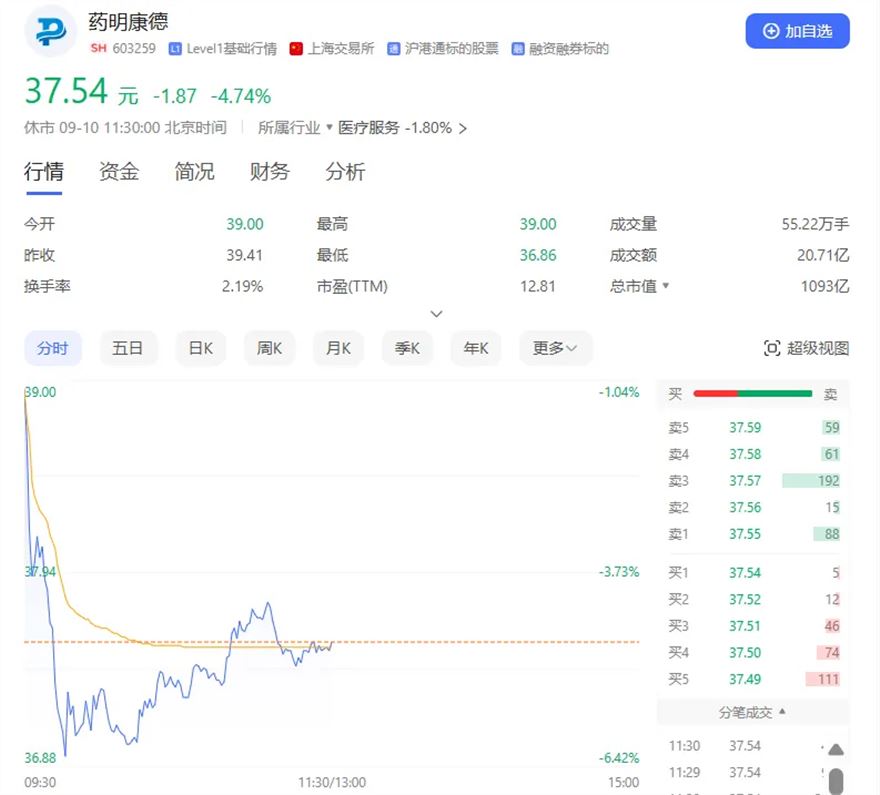Click the 融资融券标的 tag icon

point(518,48)
